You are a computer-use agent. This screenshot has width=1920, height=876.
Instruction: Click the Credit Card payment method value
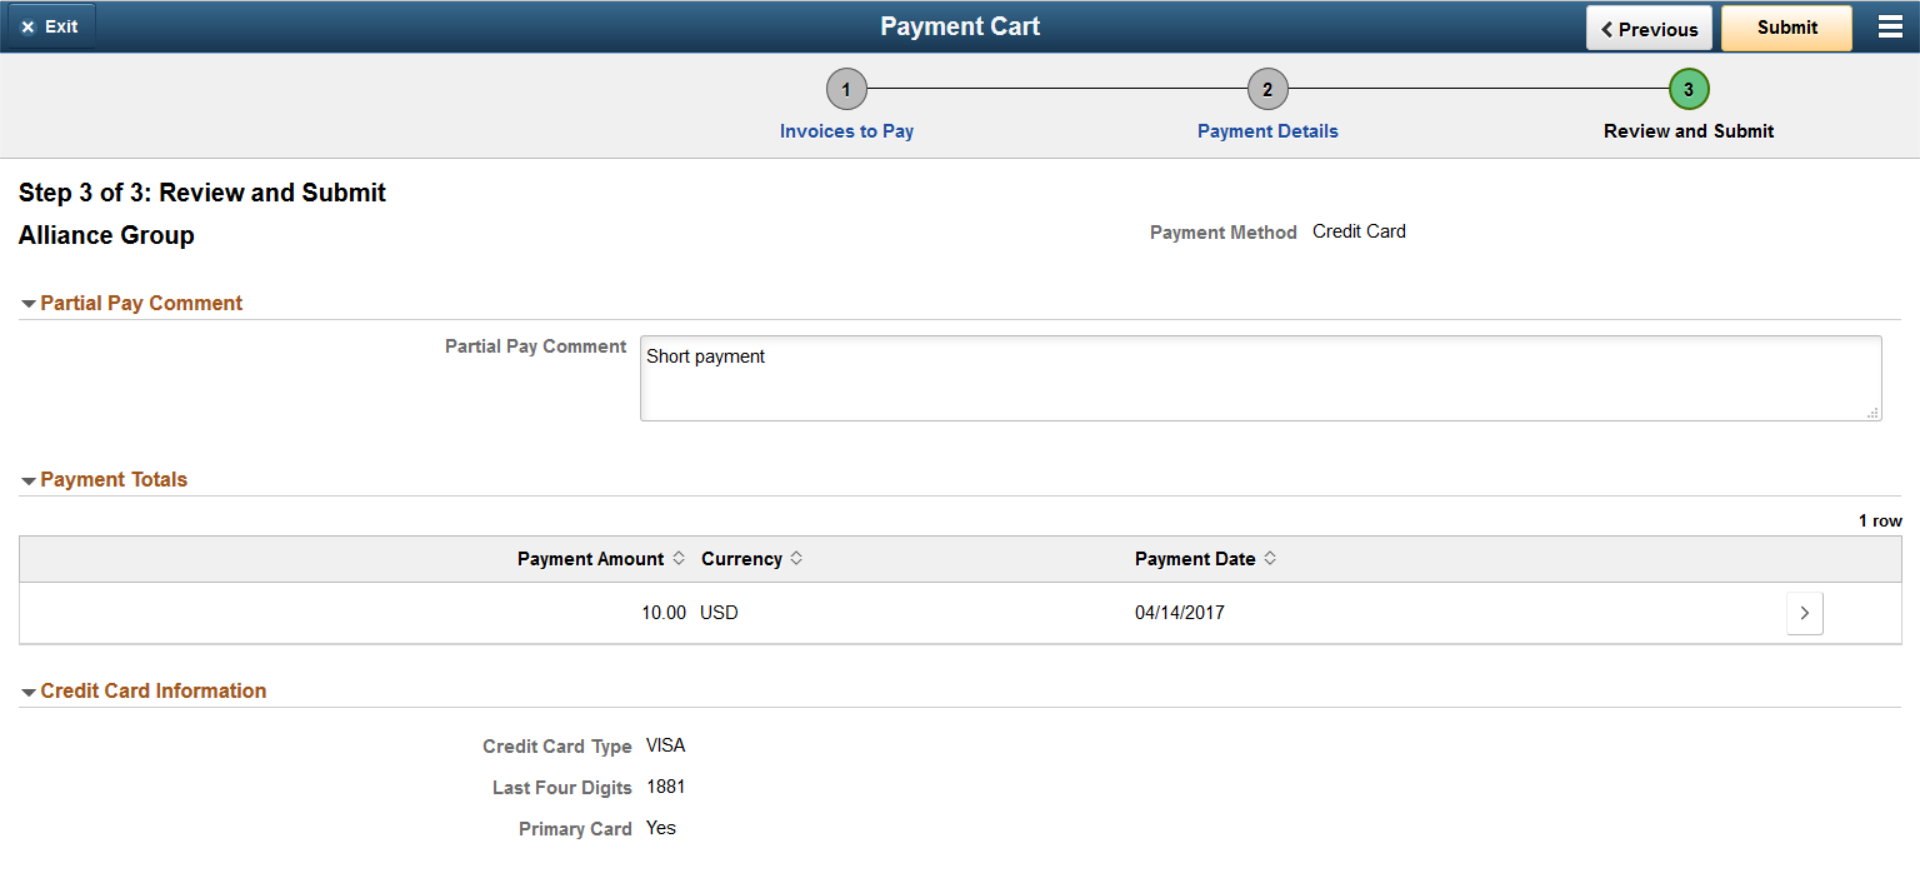(1358, 232)
